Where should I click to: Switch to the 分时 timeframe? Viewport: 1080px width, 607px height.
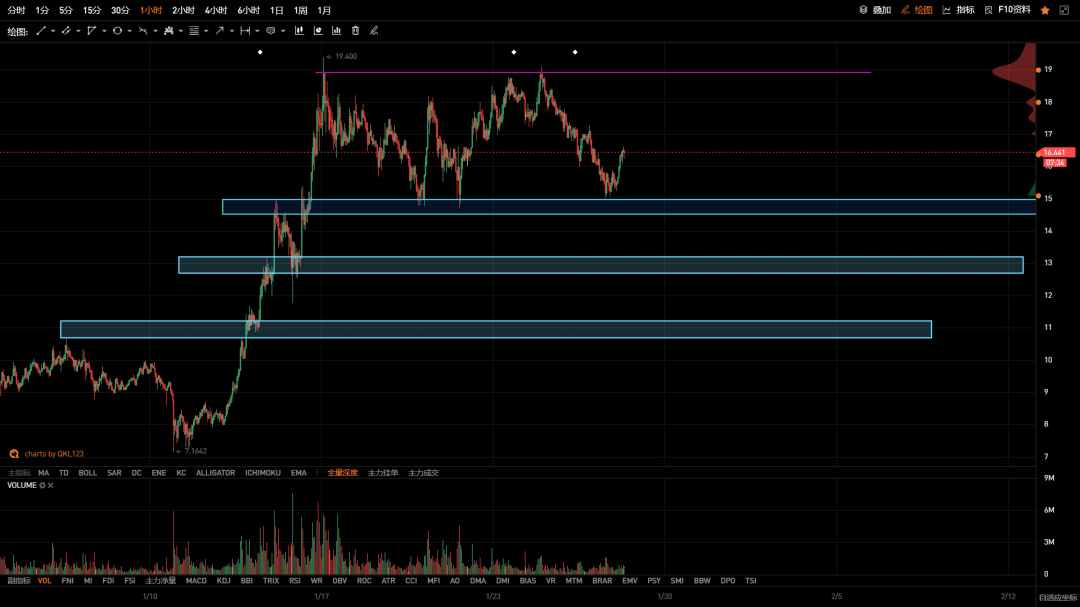click(x=16, y=10)
